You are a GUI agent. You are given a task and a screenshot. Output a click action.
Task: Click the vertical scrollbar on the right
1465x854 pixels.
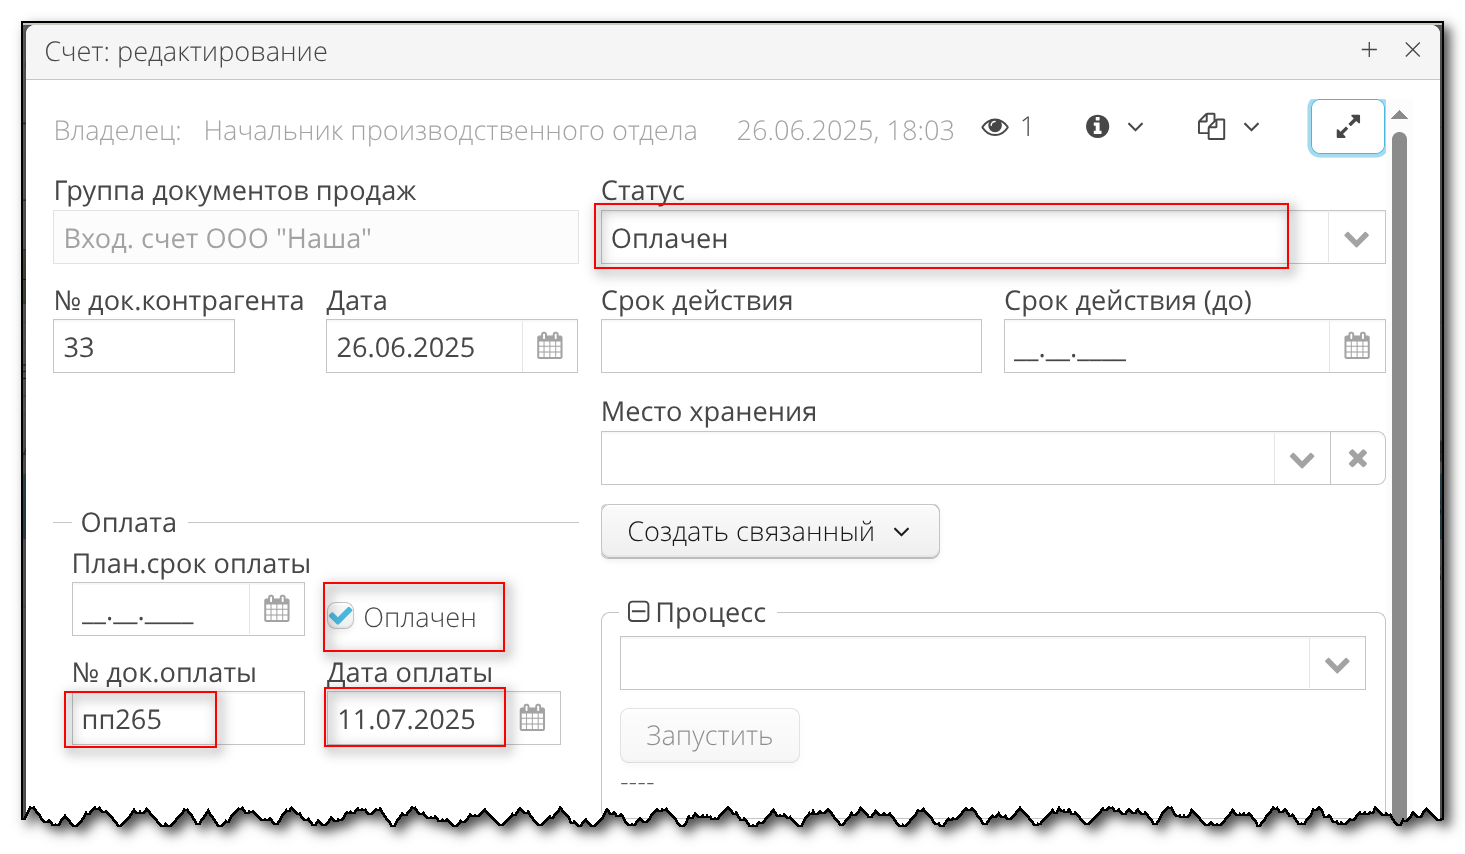click(x=1399, y=450)
